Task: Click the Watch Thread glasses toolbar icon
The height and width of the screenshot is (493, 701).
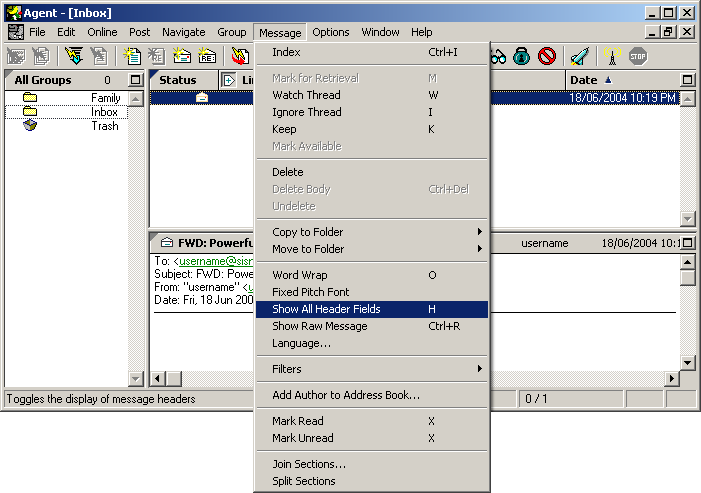Action: click(x=497, y=56)
